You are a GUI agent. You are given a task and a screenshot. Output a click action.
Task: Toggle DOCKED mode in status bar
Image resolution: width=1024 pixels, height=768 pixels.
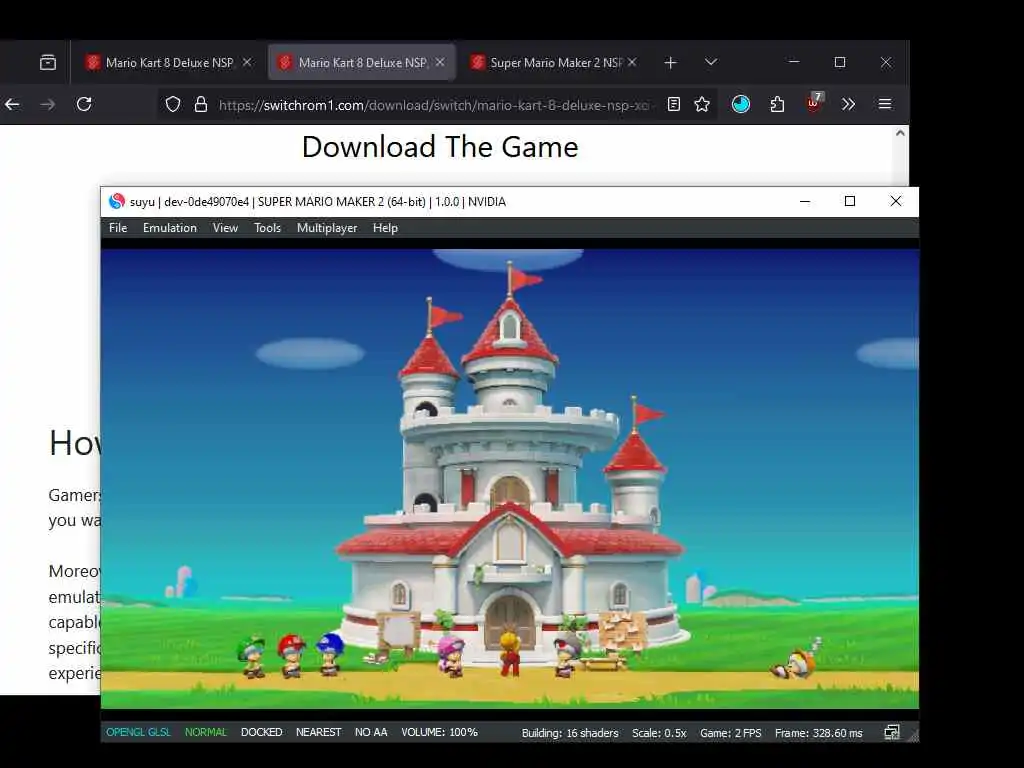coord(261,732)
